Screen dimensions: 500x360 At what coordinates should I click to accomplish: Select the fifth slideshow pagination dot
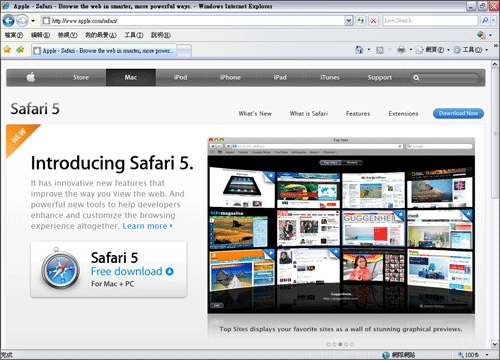click(352, 344)
